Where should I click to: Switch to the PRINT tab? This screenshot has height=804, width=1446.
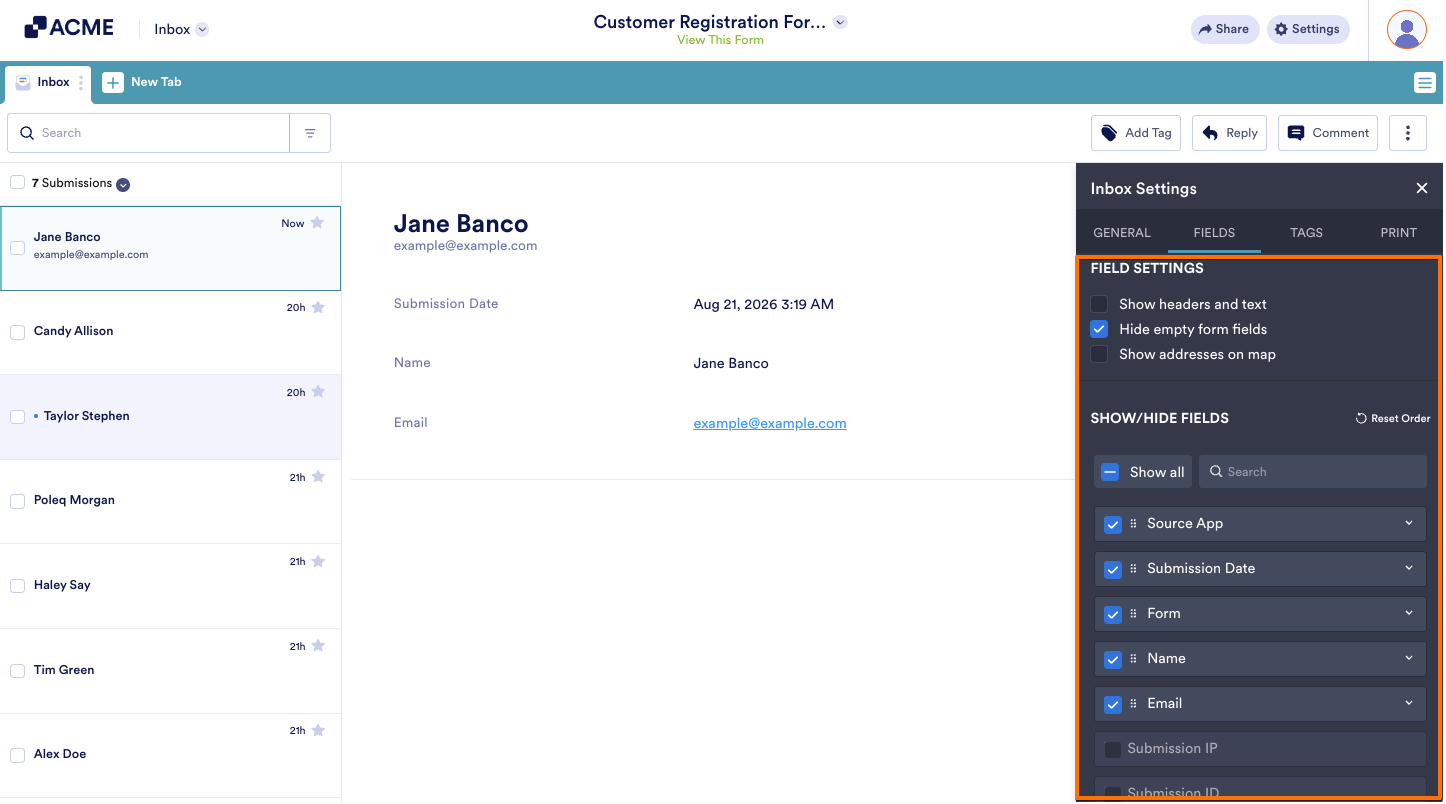coord(1398,232)
